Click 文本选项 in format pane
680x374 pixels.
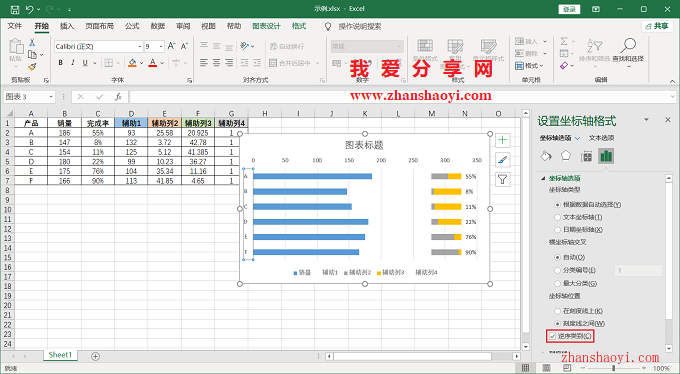(601, 138)
